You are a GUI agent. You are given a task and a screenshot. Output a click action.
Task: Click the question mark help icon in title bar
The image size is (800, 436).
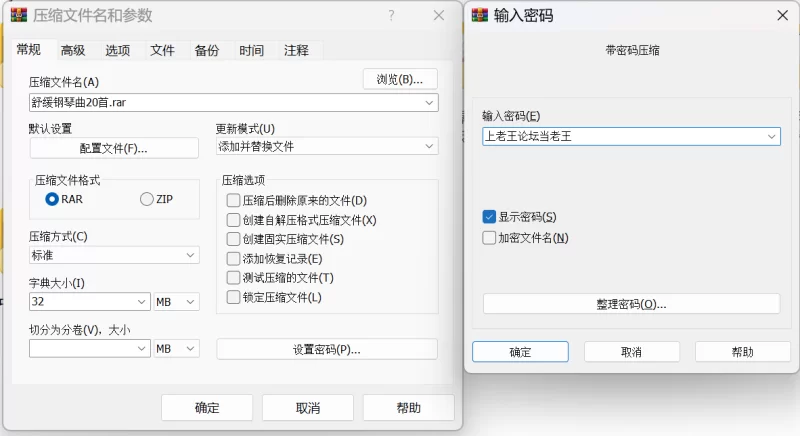[390, 15]
